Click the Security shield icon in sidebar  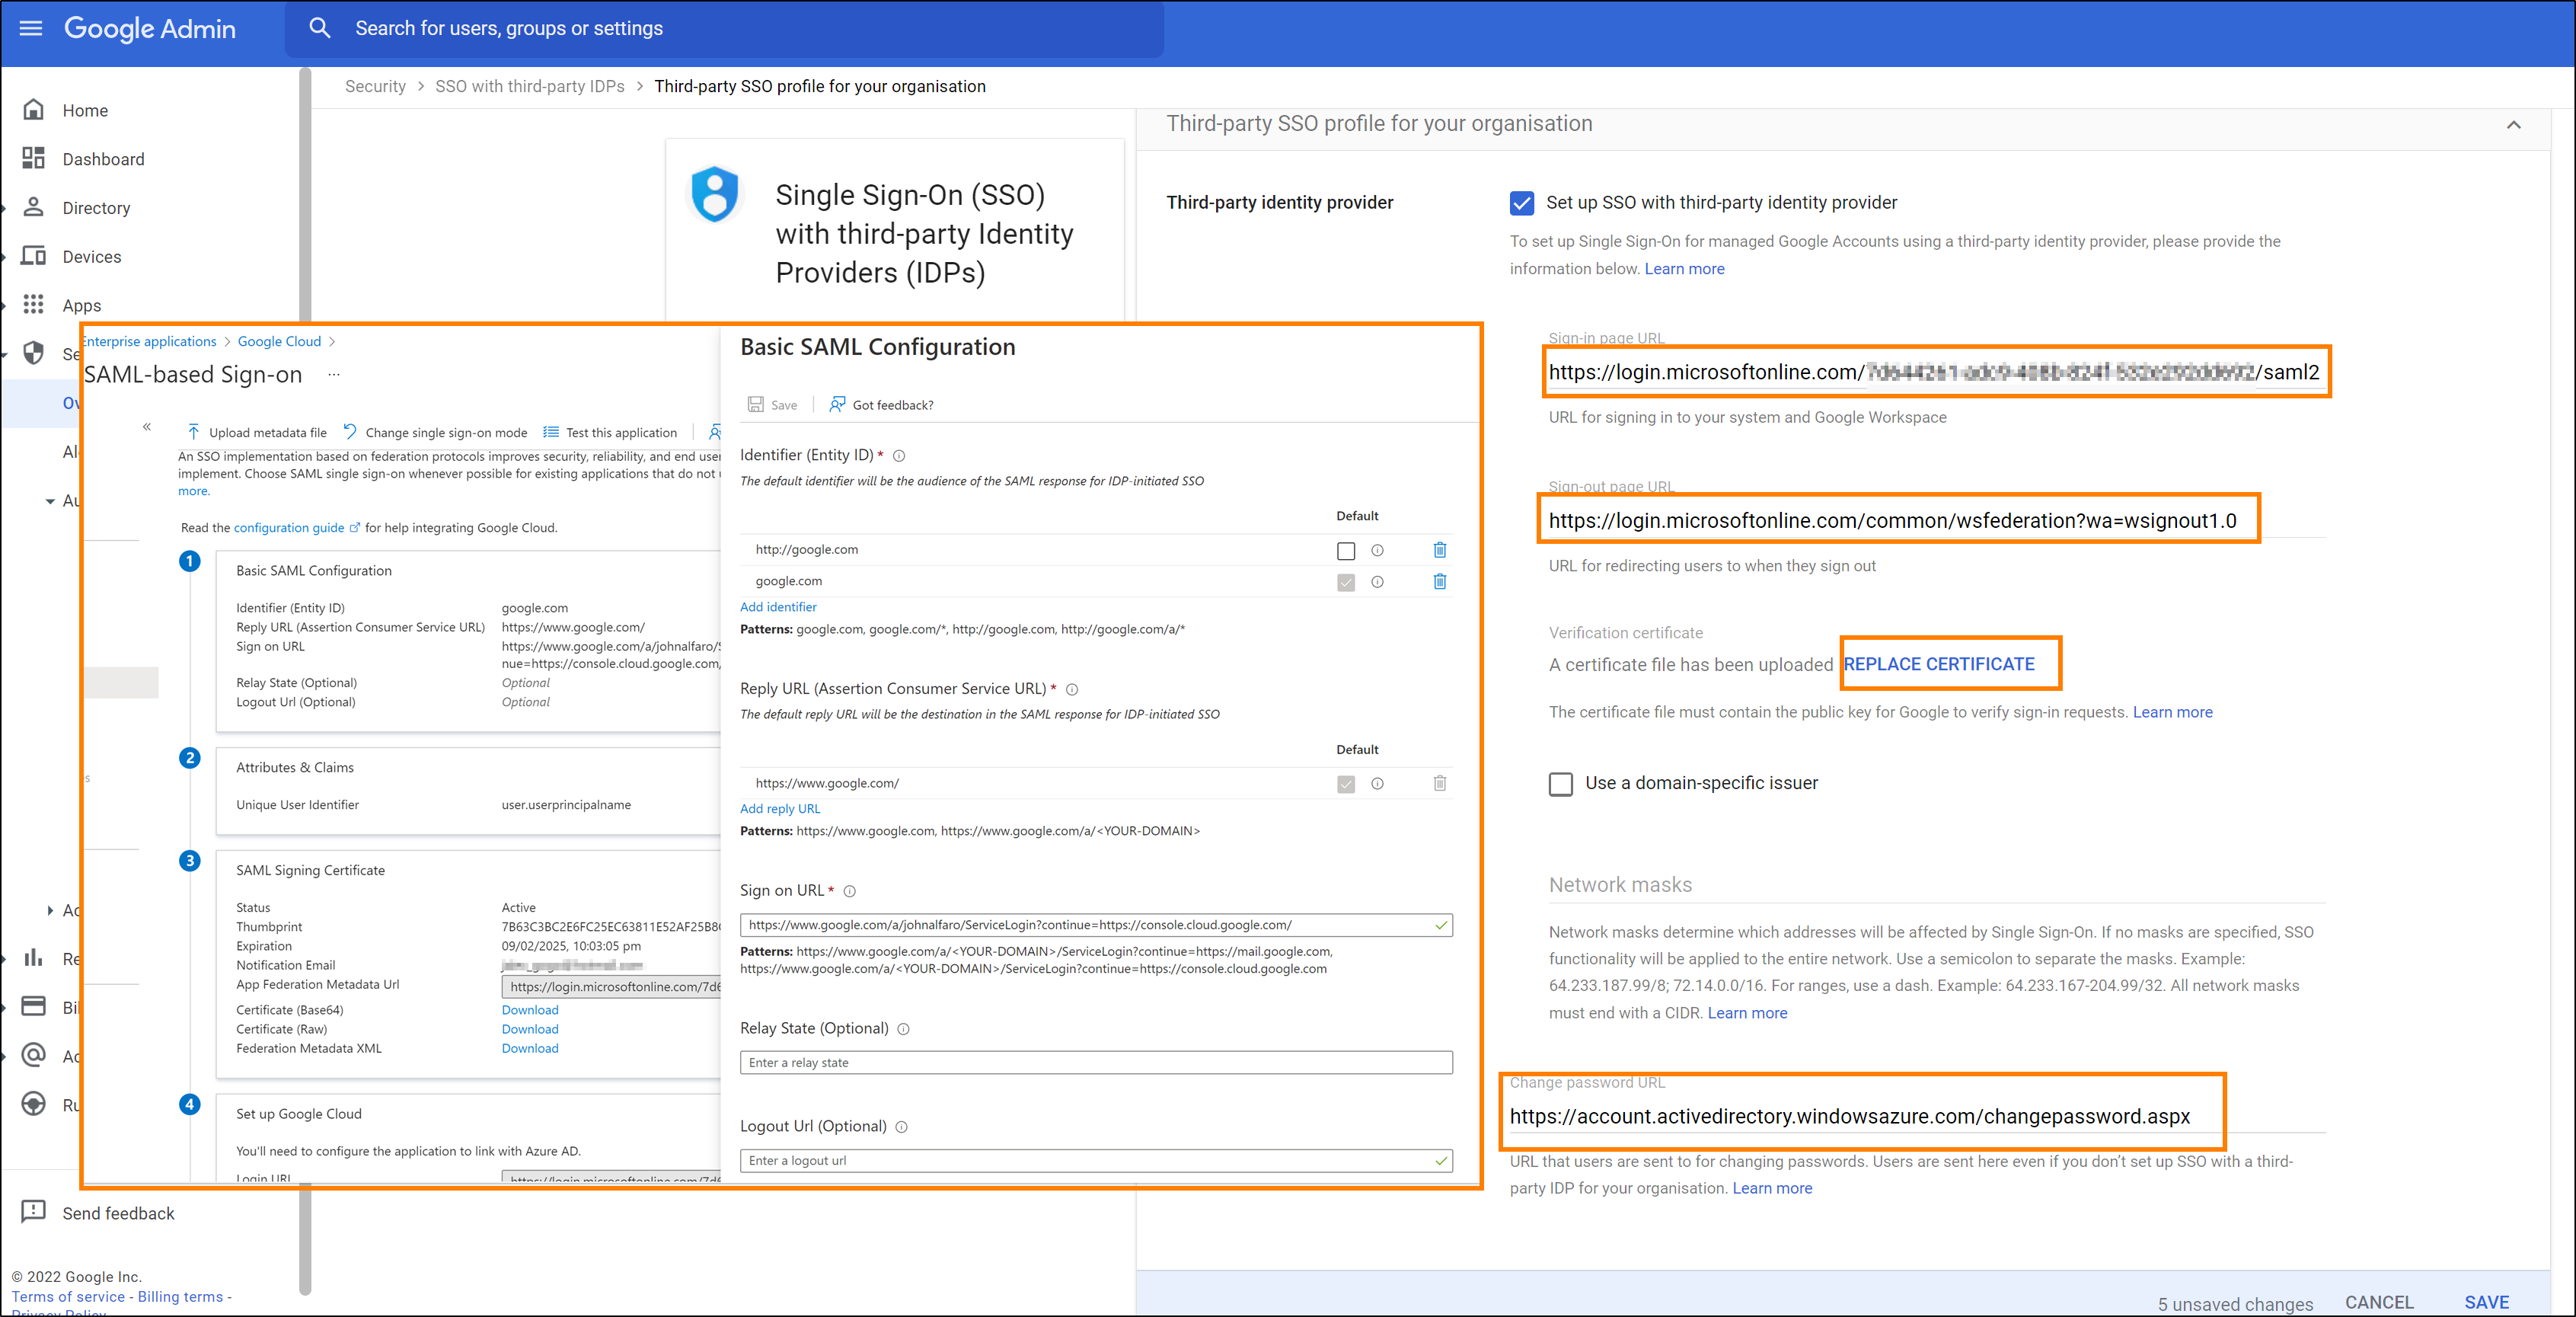pyautogui.click(x=33, y=353)
